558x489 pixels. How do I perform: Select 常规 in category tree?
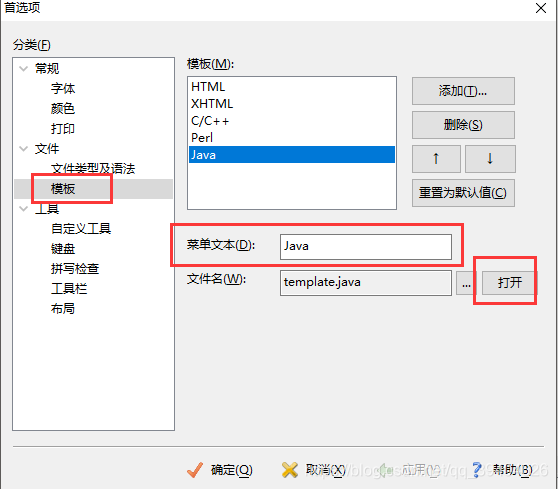[47, 68]
